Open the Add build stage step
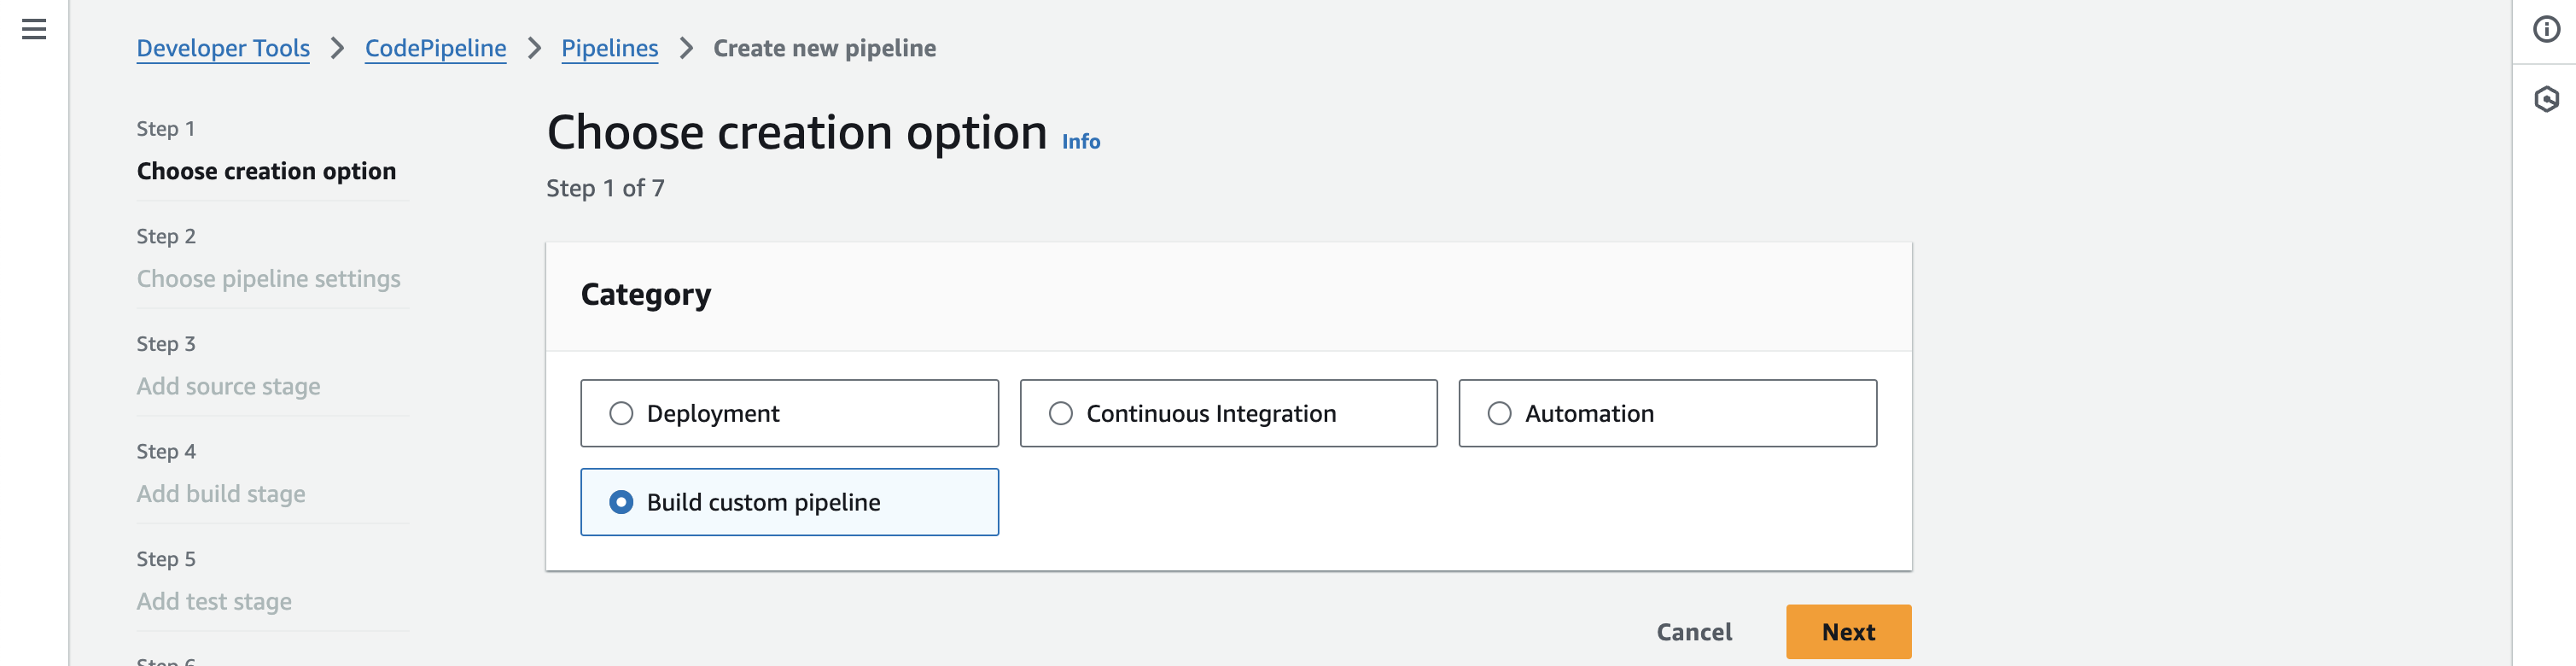 coord(221,494)
